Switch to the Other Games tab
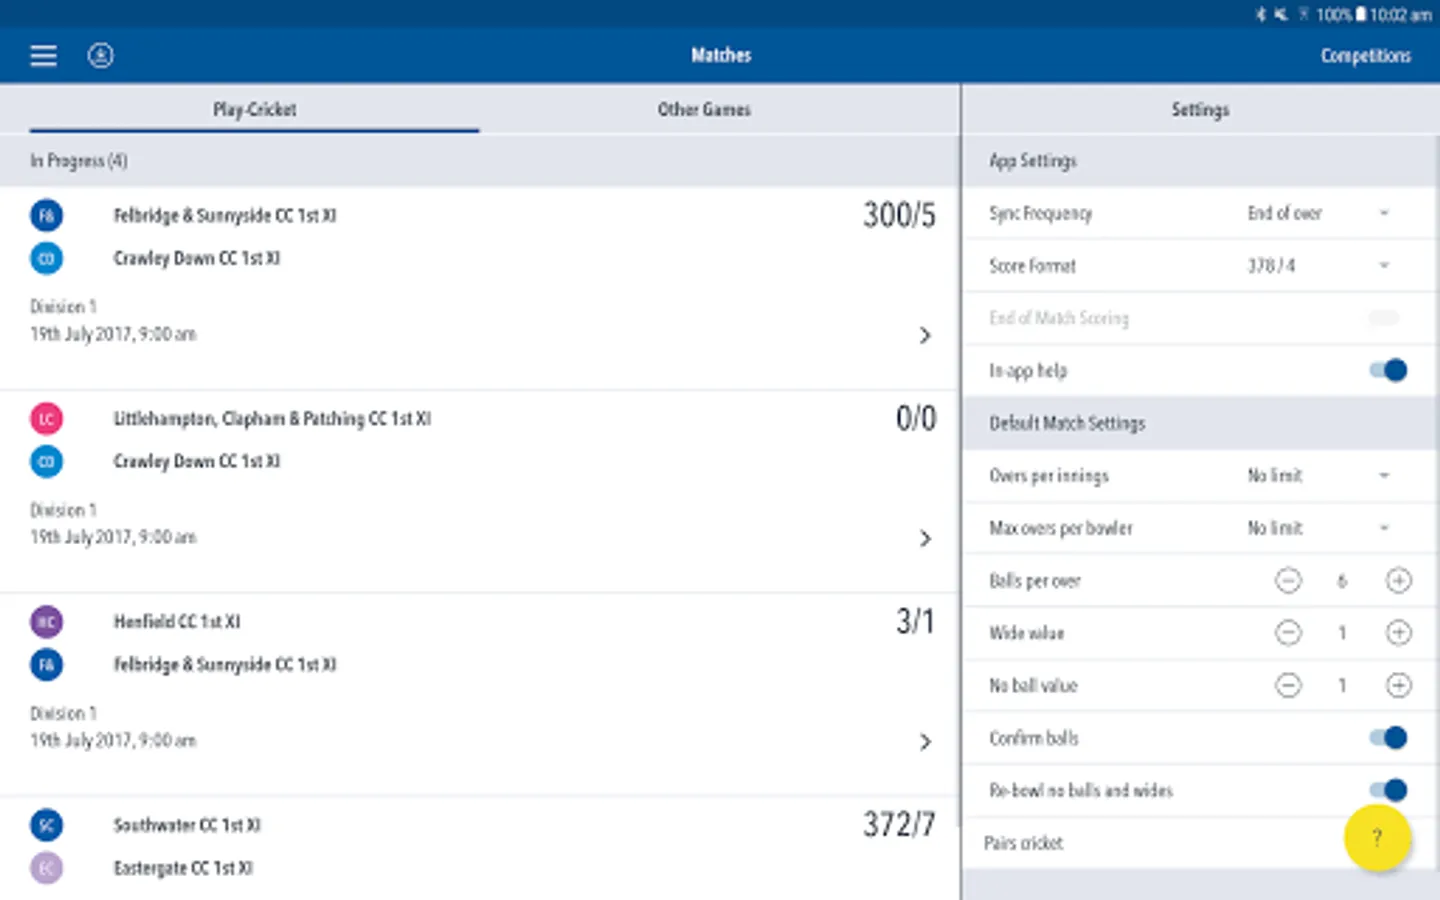 tap(704, 109)
